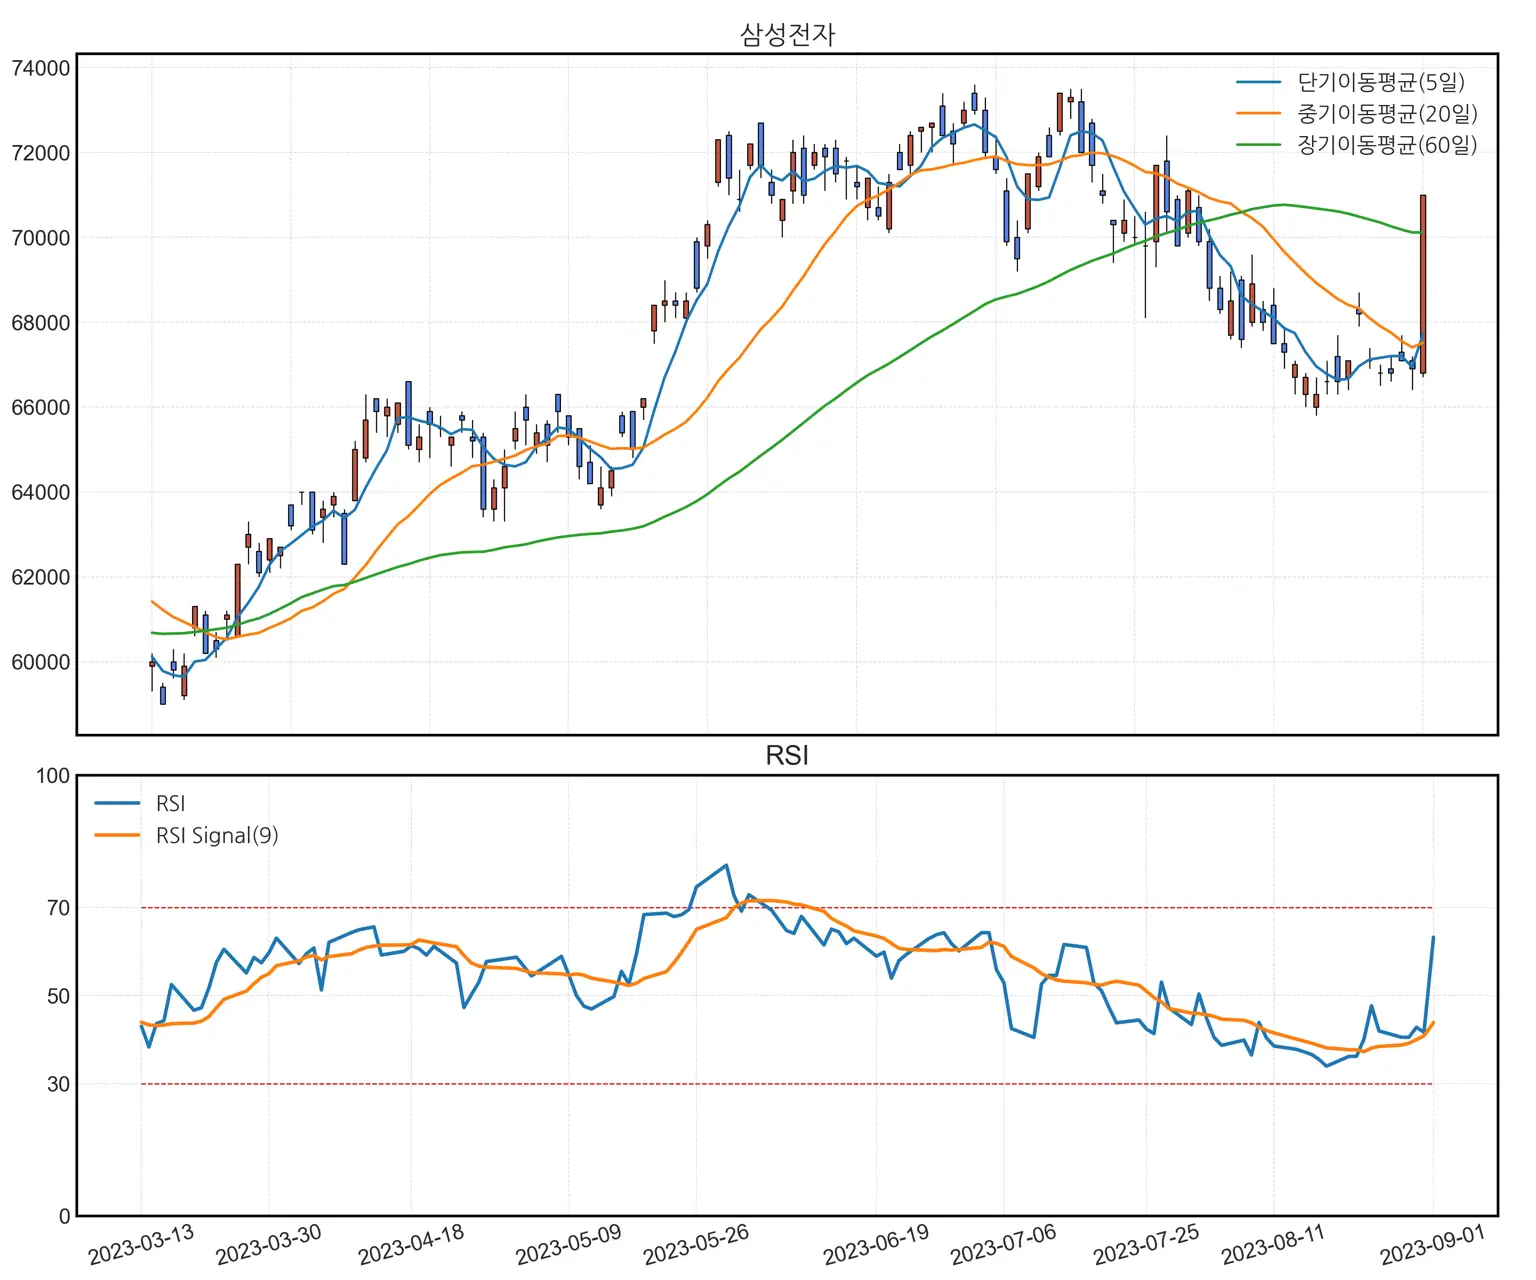Click the orange line swatch for 중기이동평균(20일)
This screenshot has width=1536, height=1280.
click(1258, 114)
